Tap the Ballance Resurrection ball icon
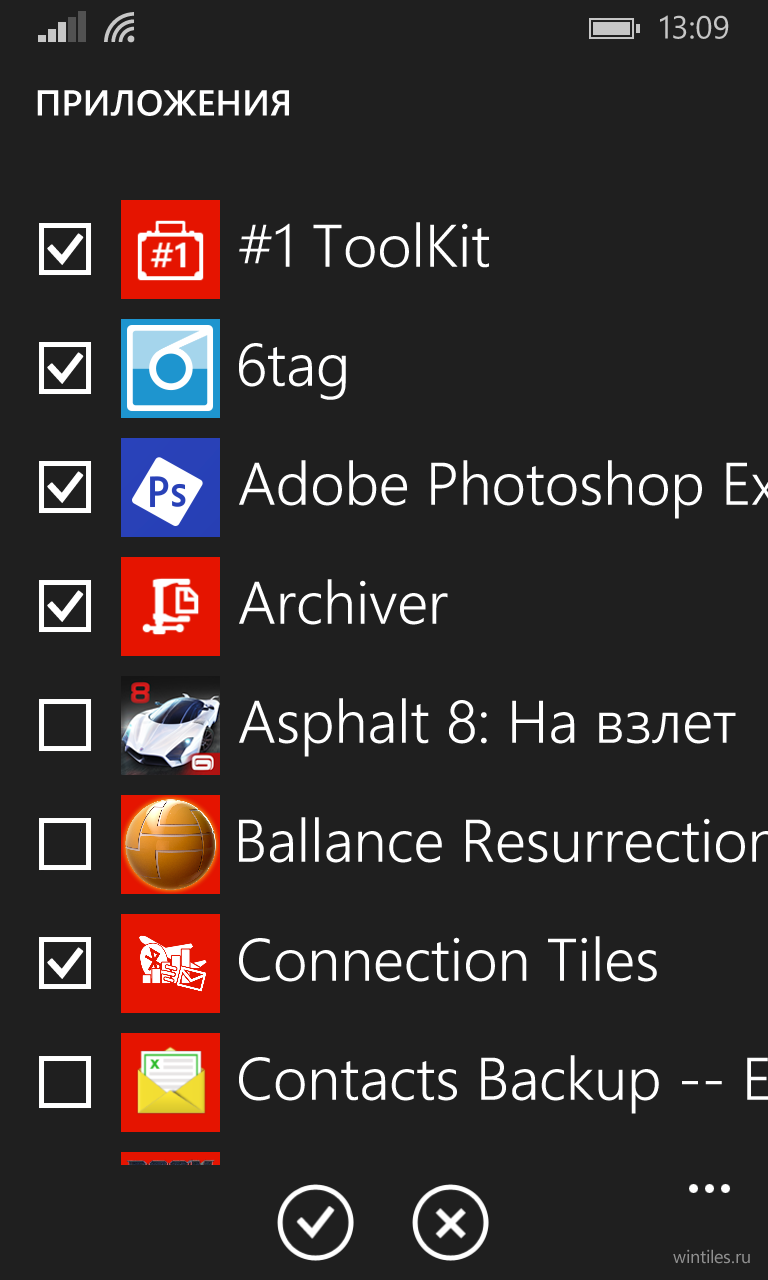The image size is (768, 1280). pyautogui.click(x=170, y=844)
